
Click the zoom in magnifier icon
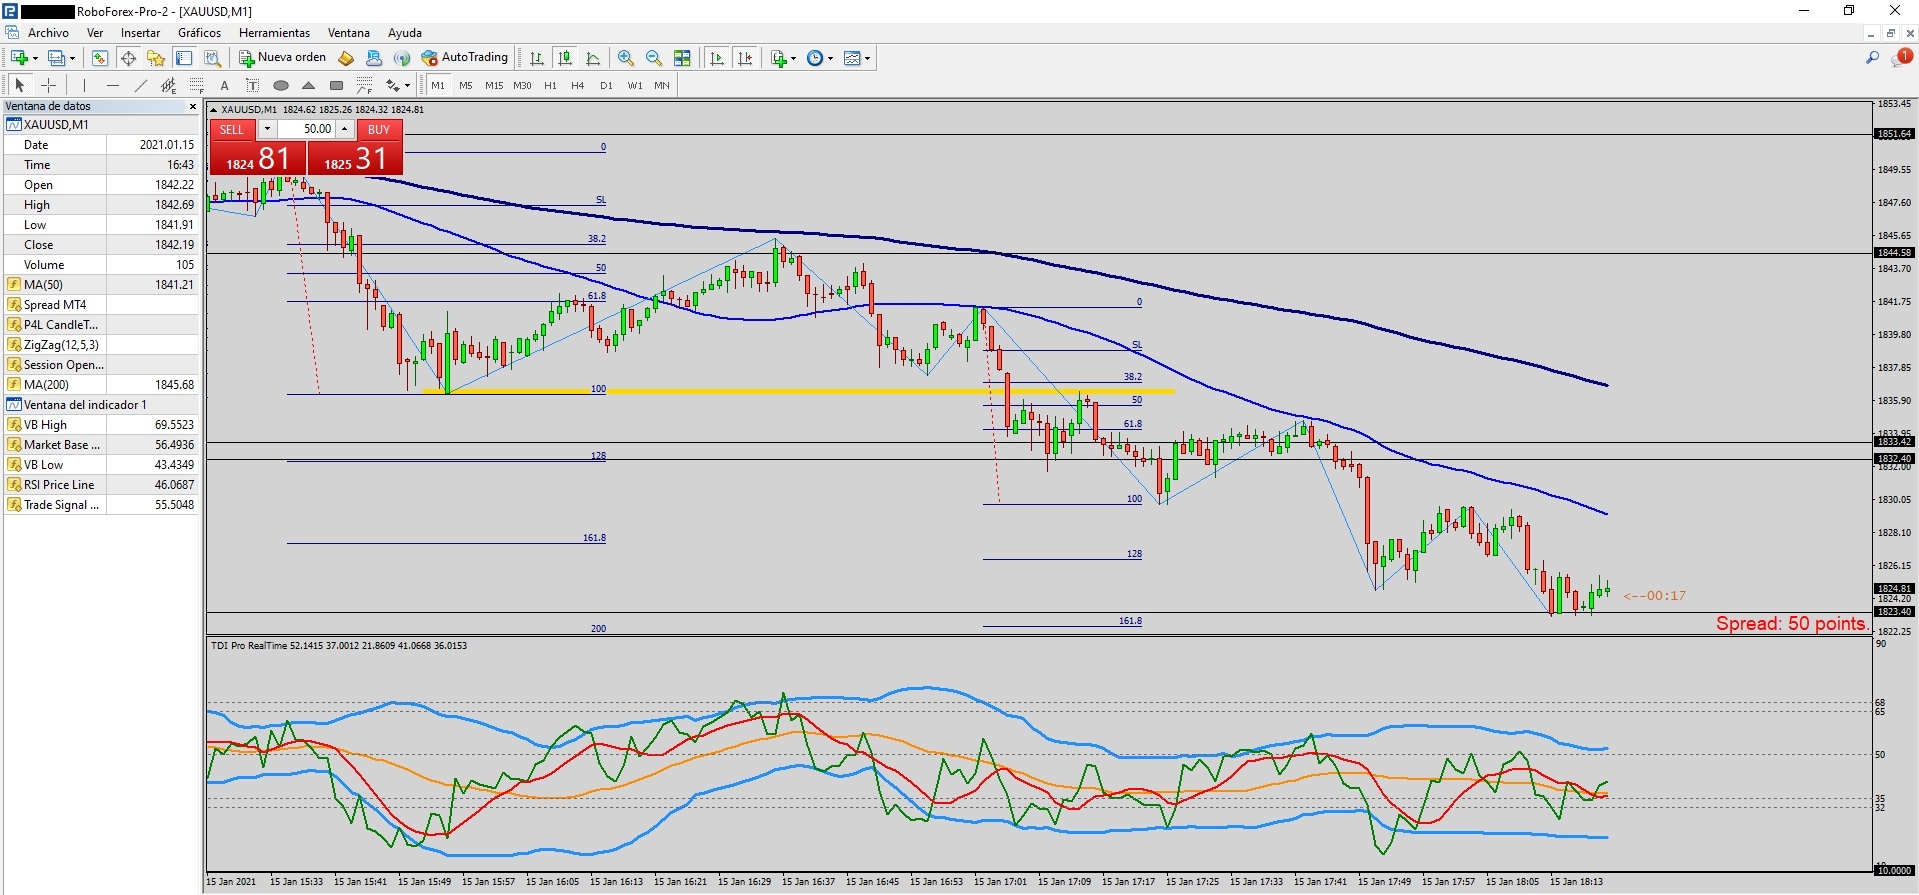626,59
